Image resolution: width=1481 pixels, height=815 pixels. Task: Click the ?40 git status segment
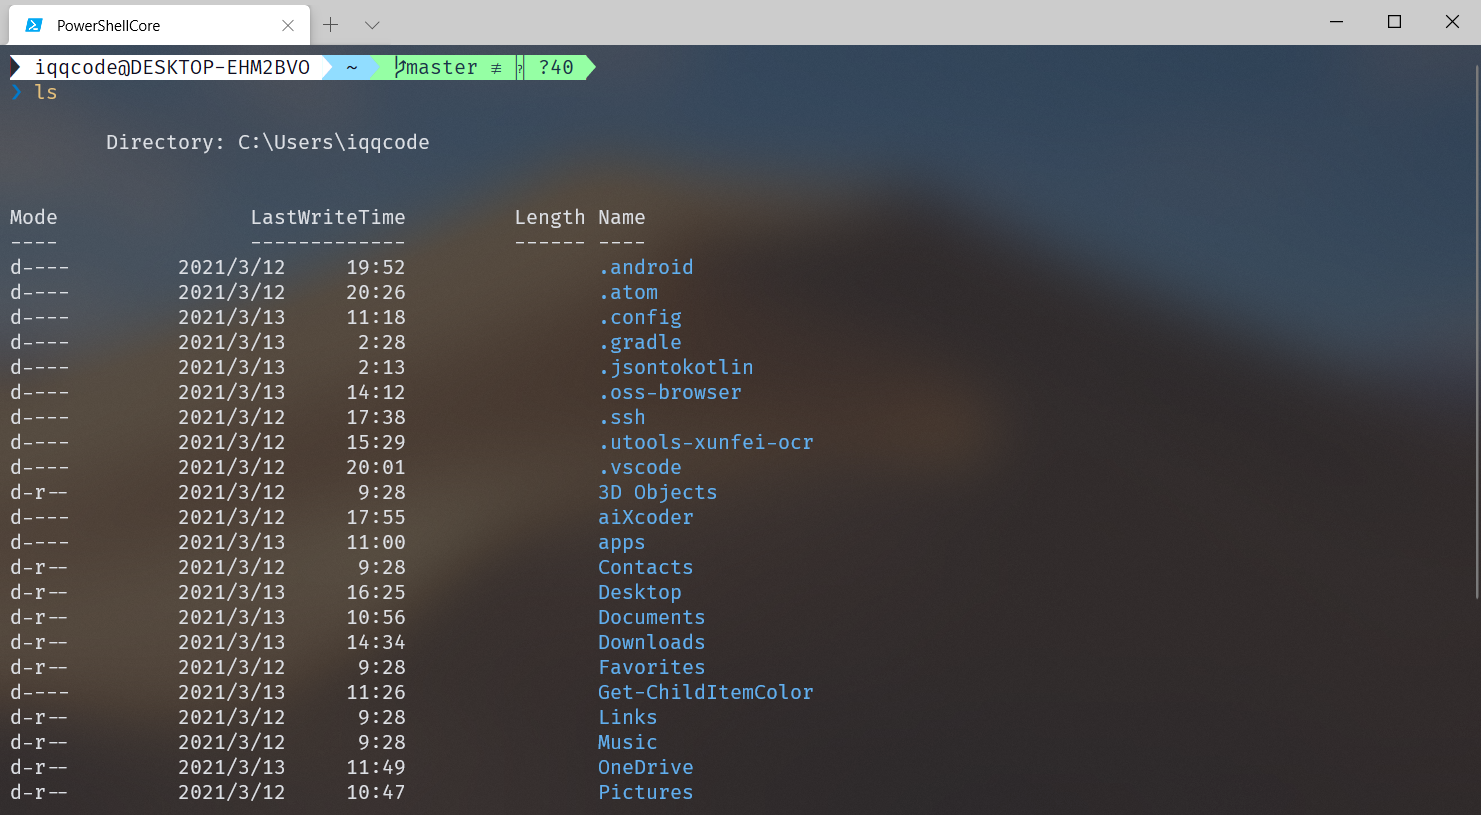pos(556,67)
